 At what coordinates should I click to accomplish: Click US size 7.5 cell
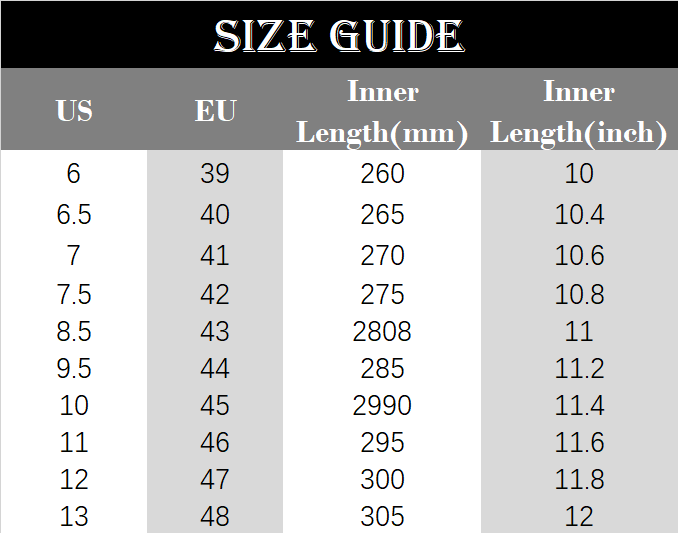coord(74,295)
